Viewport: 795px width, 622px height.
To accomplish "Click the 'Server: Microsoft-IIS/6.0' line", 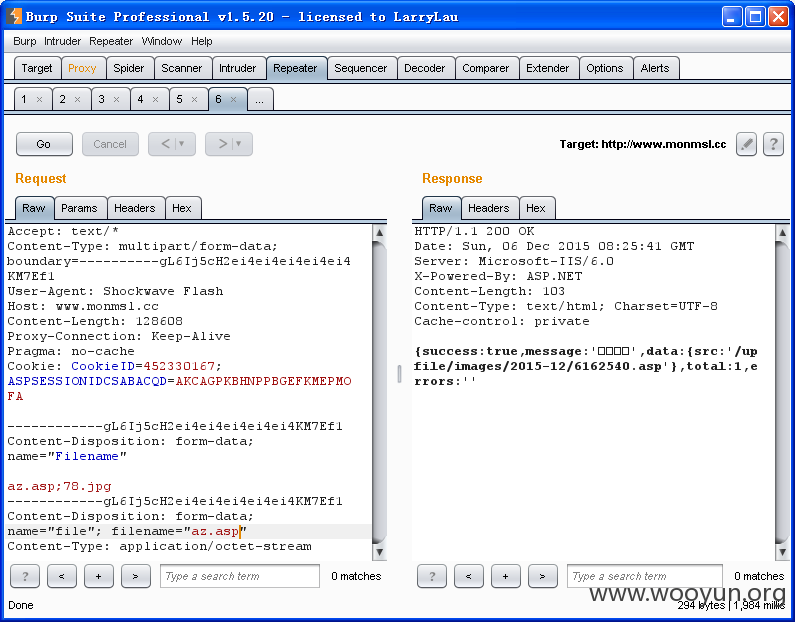I will point(514,261).
